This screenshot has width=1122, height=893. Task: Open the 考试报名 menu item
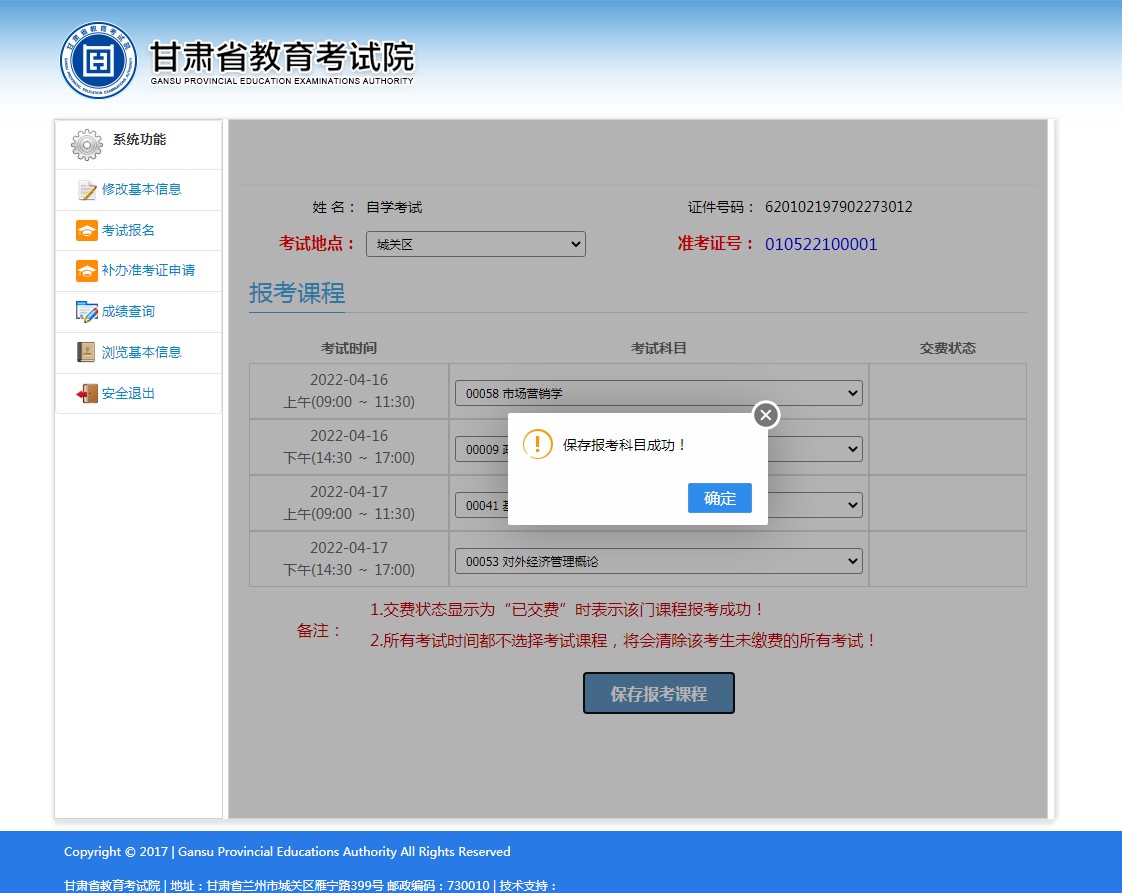click(x=128, y=231)
